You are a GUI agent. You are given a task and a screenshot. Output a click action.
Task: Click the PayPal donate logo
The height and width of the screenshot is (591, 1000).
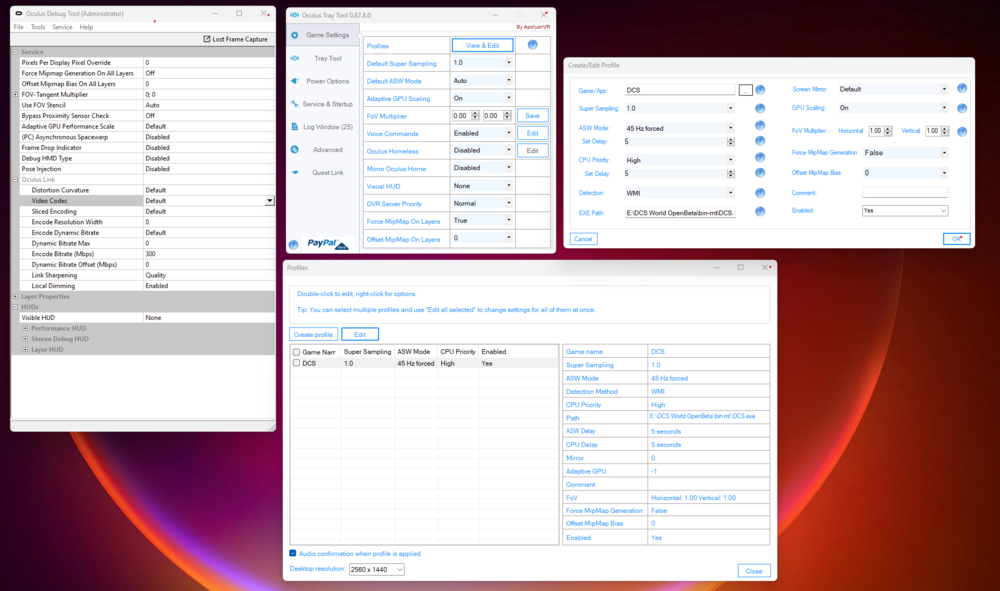pos(328,244)
